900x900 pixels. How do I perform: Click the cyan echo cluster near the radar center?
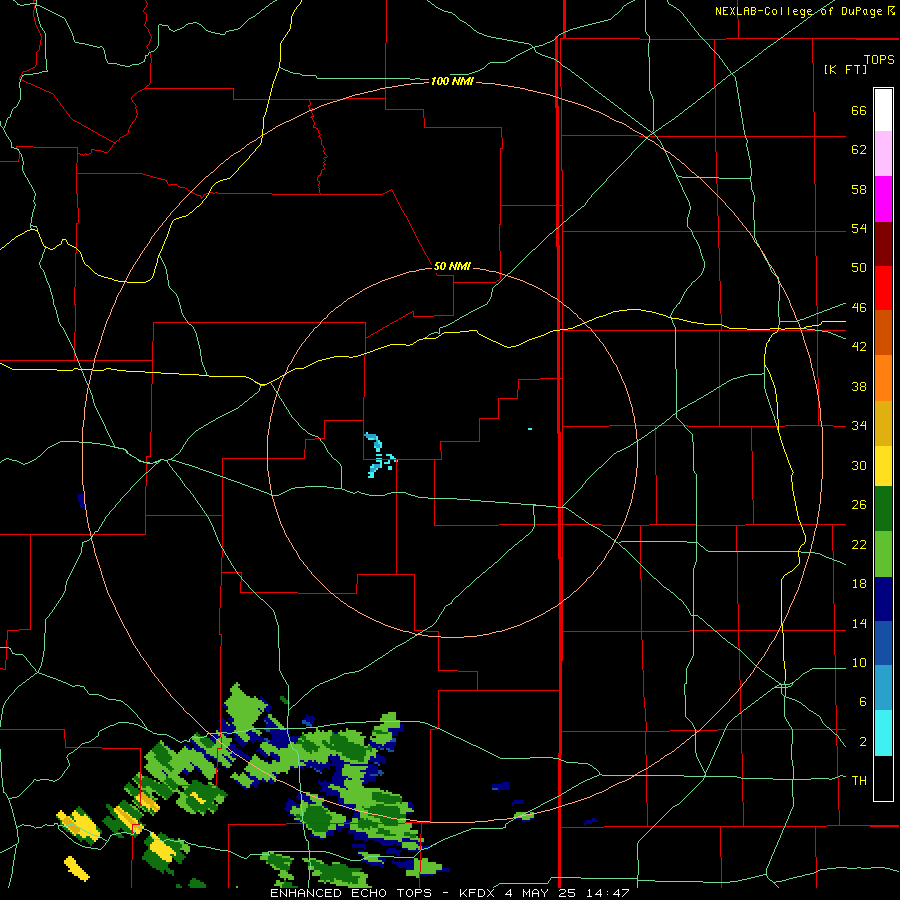tap(381, 456)
